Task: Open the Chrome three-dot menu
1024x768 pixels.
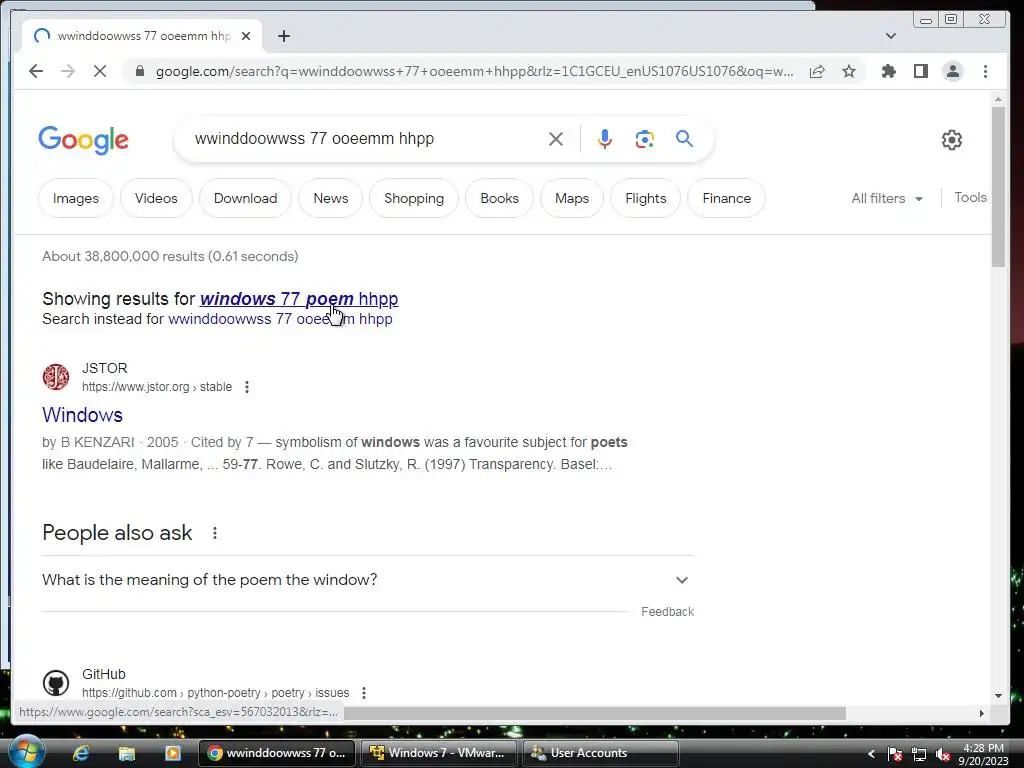Action: click(985, 71)
